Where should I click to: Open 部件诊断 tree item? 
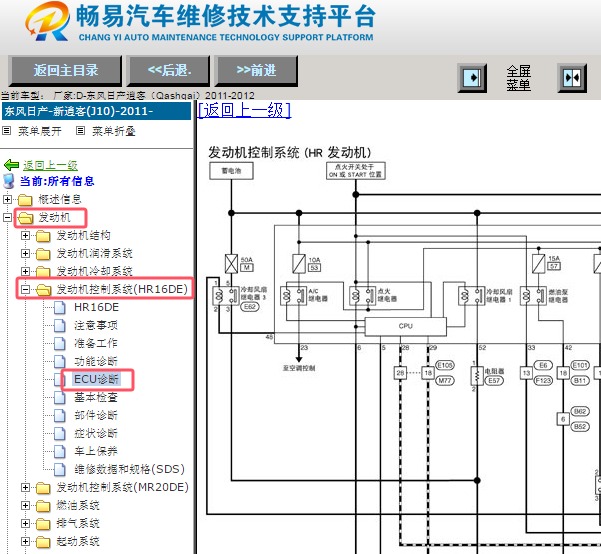click(x=96, y=416)
